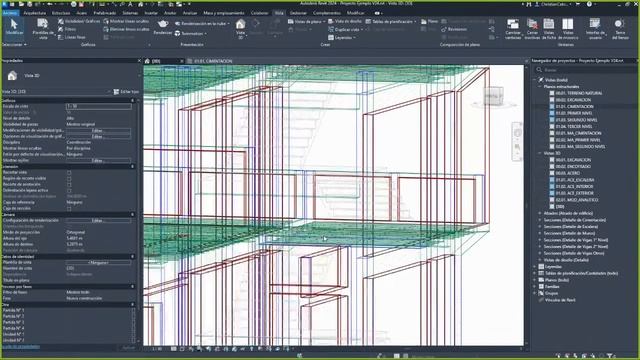Open Seleccionar panel dropdown
The image size is (640, 360).
pos(15,44)
